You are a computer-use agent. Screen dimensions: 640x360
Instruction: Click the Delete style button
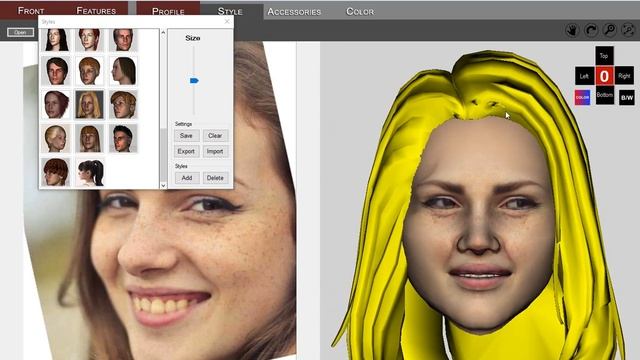(x=215, y=178)
